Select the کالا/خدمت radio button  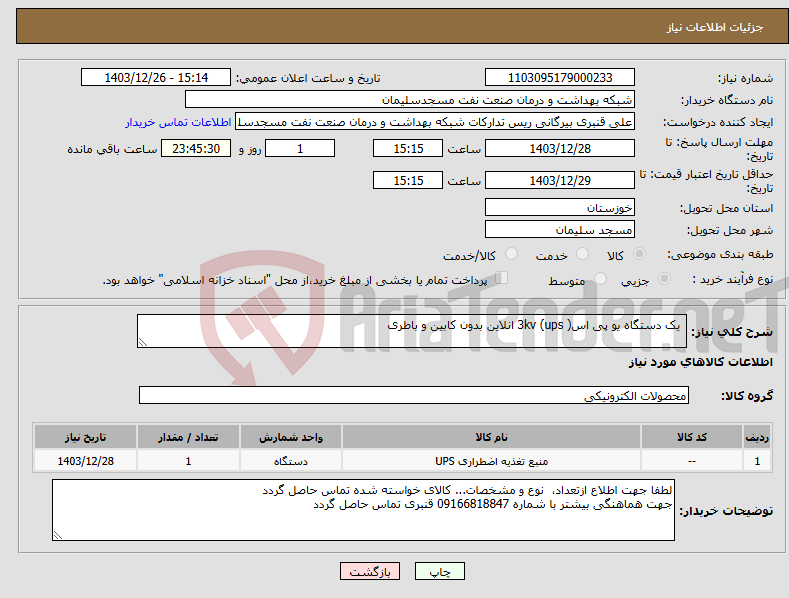pyautogui.click(x=511, y=254)
